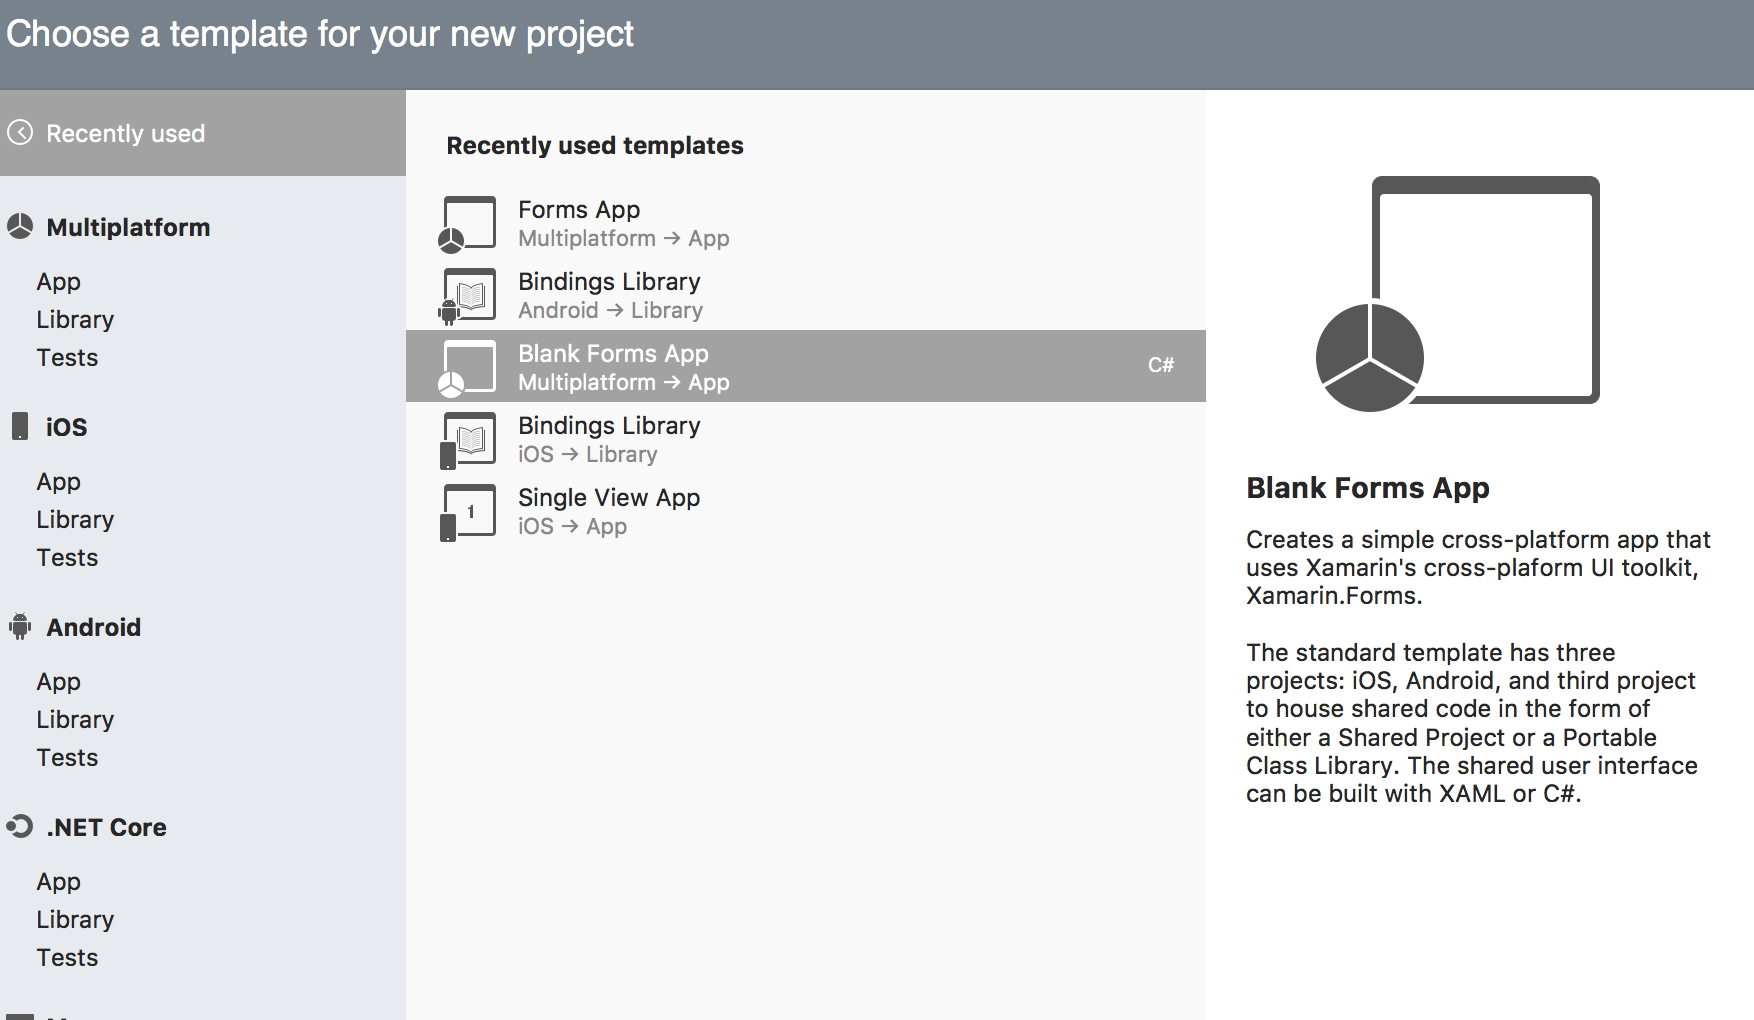Select Library under .NET Core
The height and width of the screenshot is (1020, 1754).
tap(75, 920)
